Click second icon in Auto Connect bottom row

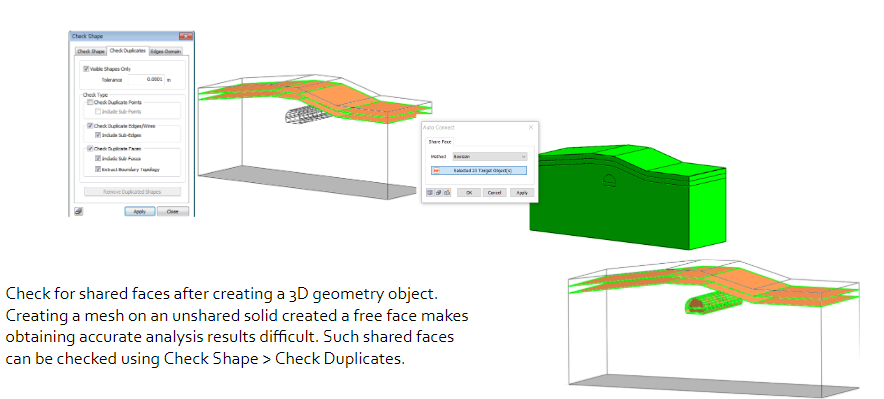[438, 193]
